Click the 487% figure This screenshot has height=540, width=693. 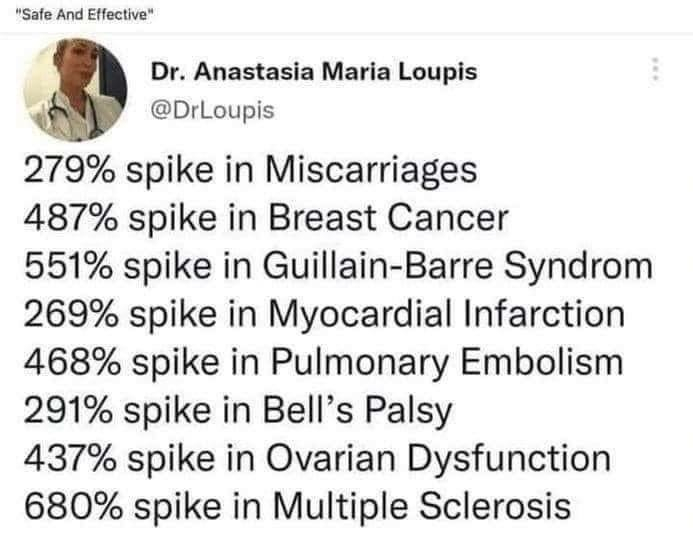[71, 218]
